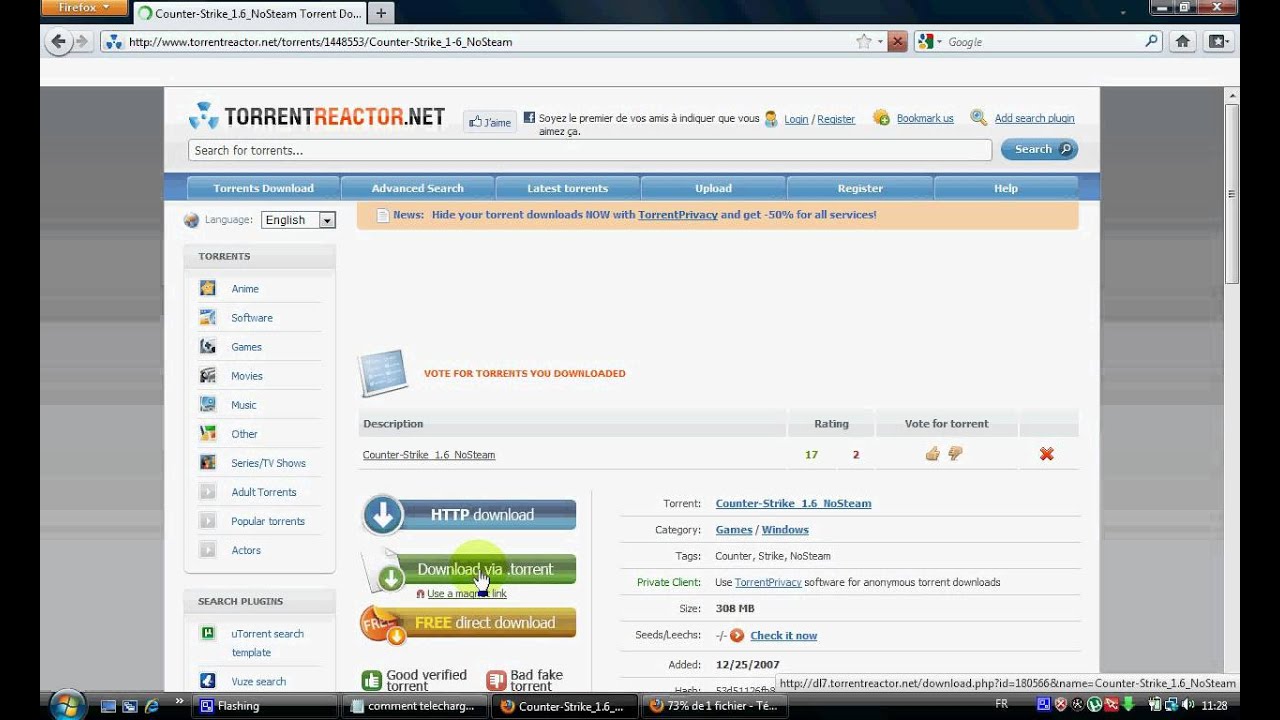Open the Windows category link

click(785, 529)
